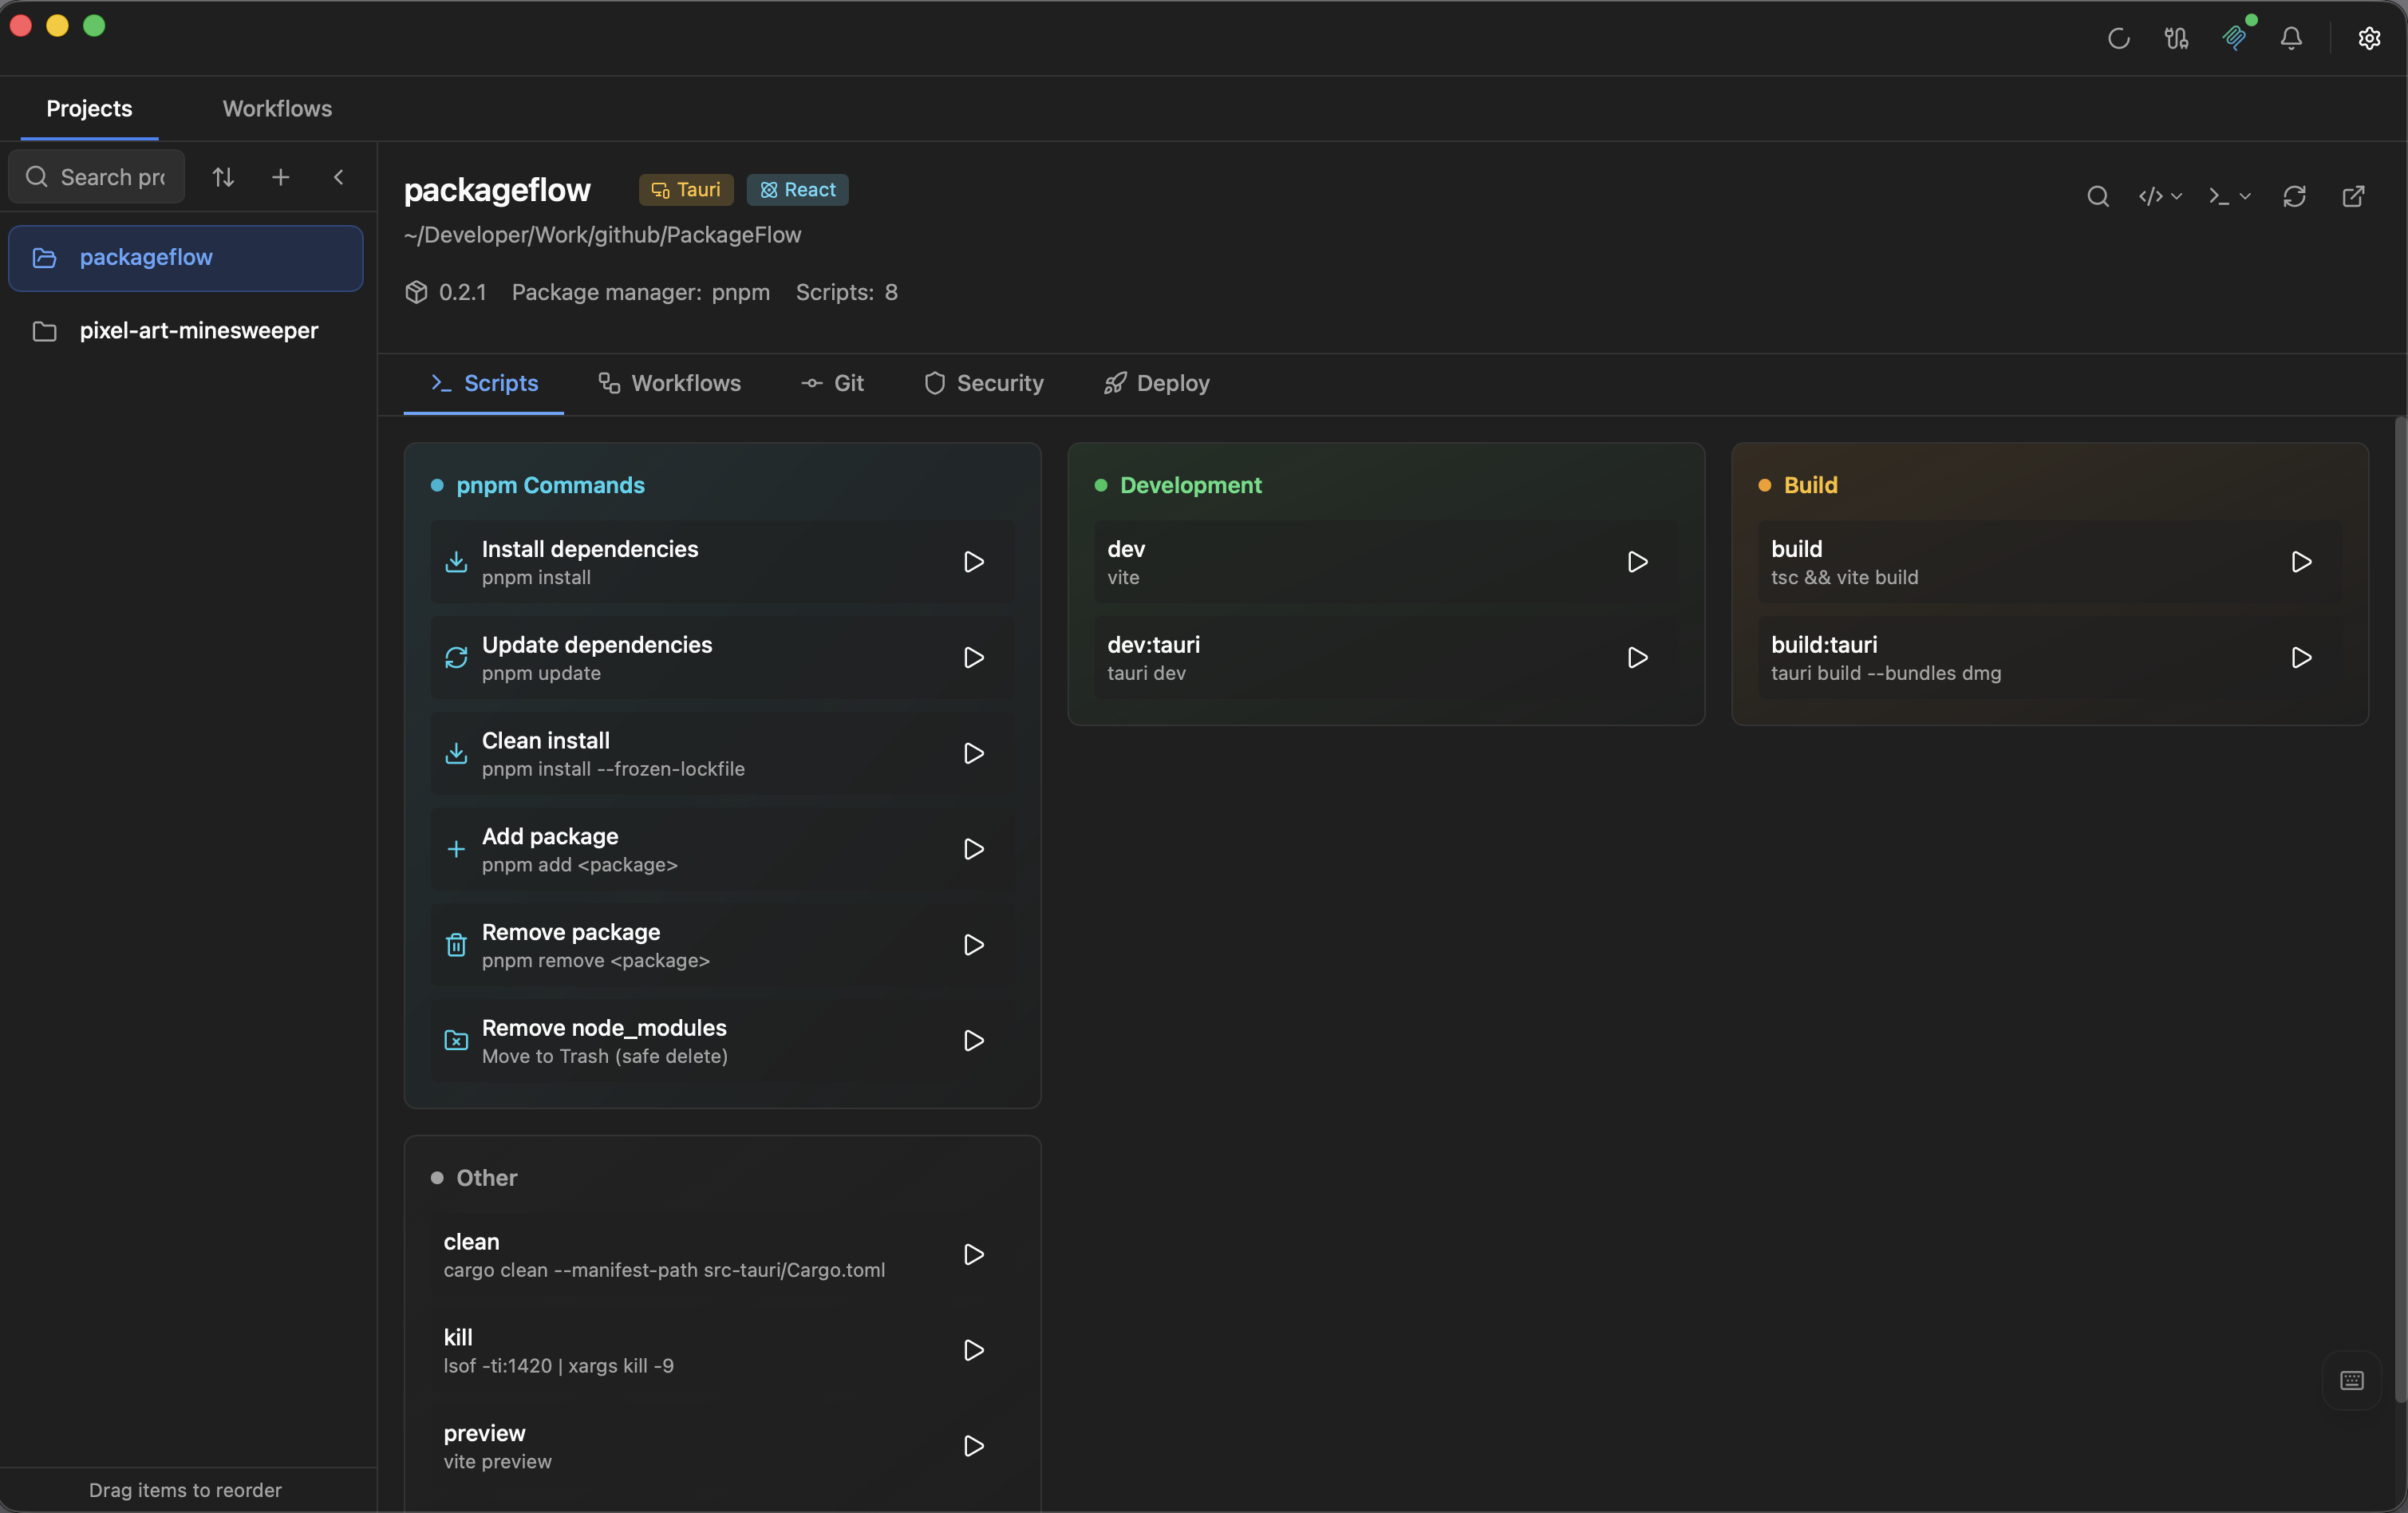Screen dimensions: 2408x1513
Task: Open keyboard shortcuts icon at bottom right
Action: tap(2351, 1380)
